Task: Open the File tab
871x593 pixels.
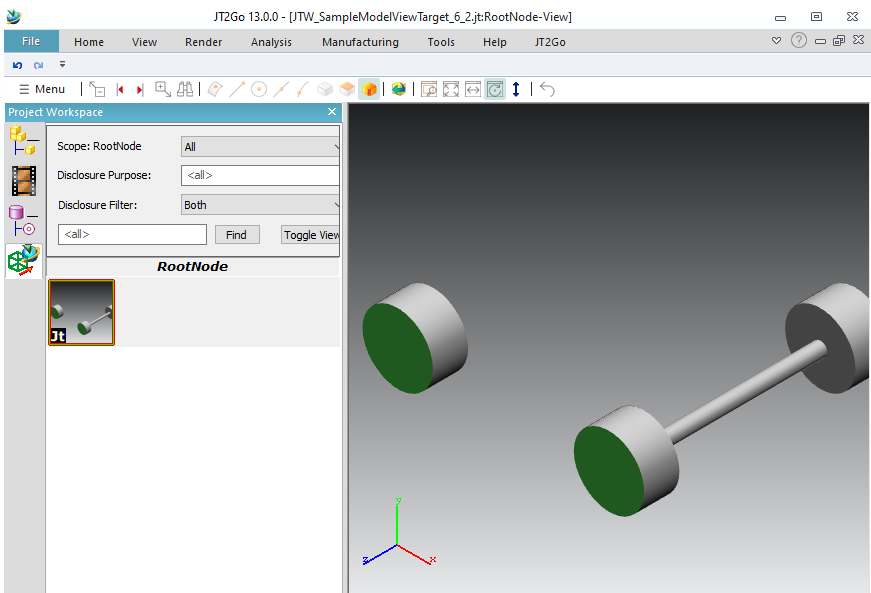Action: tap(31, 41)
